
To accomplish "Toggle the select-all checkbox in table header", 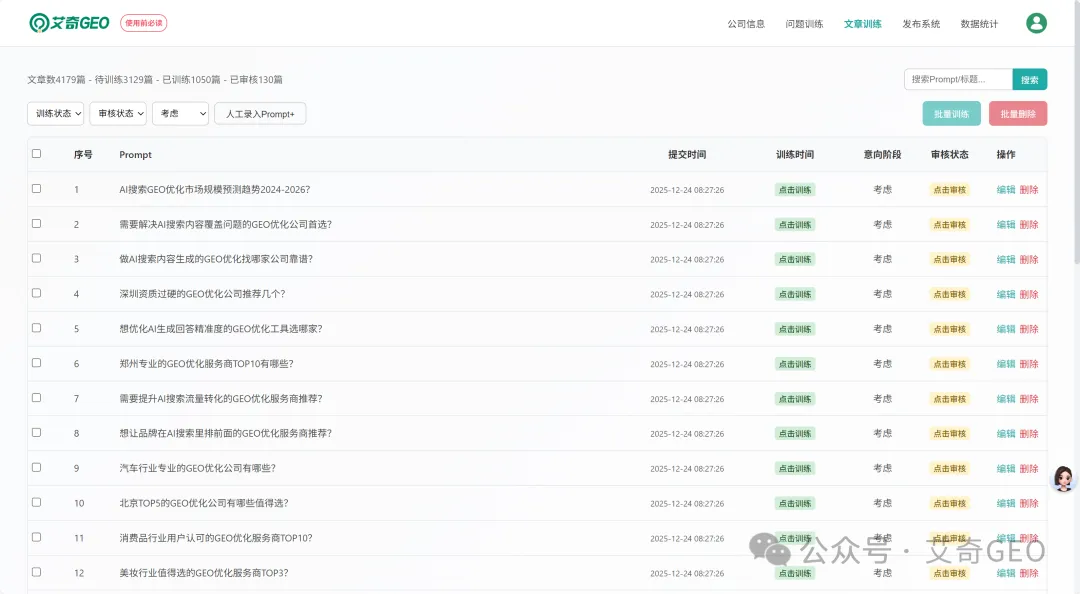I will click(x=37, y=154).
